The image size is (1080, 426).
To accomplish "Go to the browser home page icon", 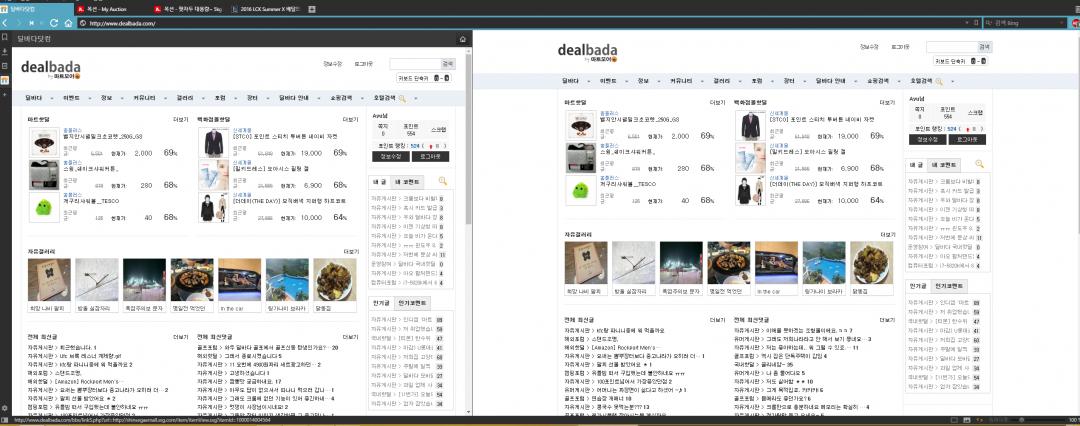I will tap(67, 22).
